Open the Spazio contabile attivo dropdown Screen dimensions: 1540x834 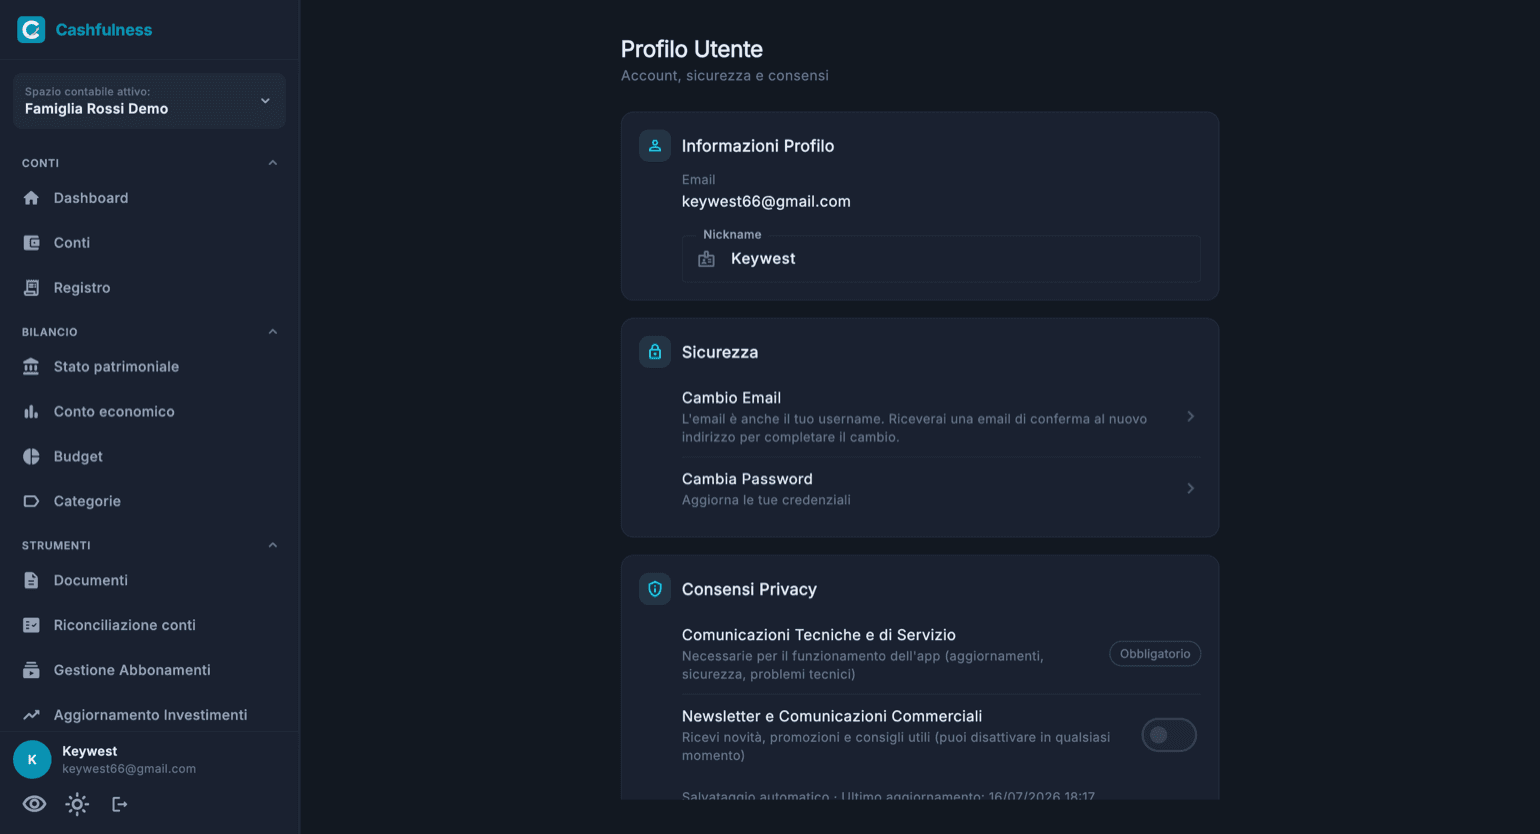click(149, 101)
